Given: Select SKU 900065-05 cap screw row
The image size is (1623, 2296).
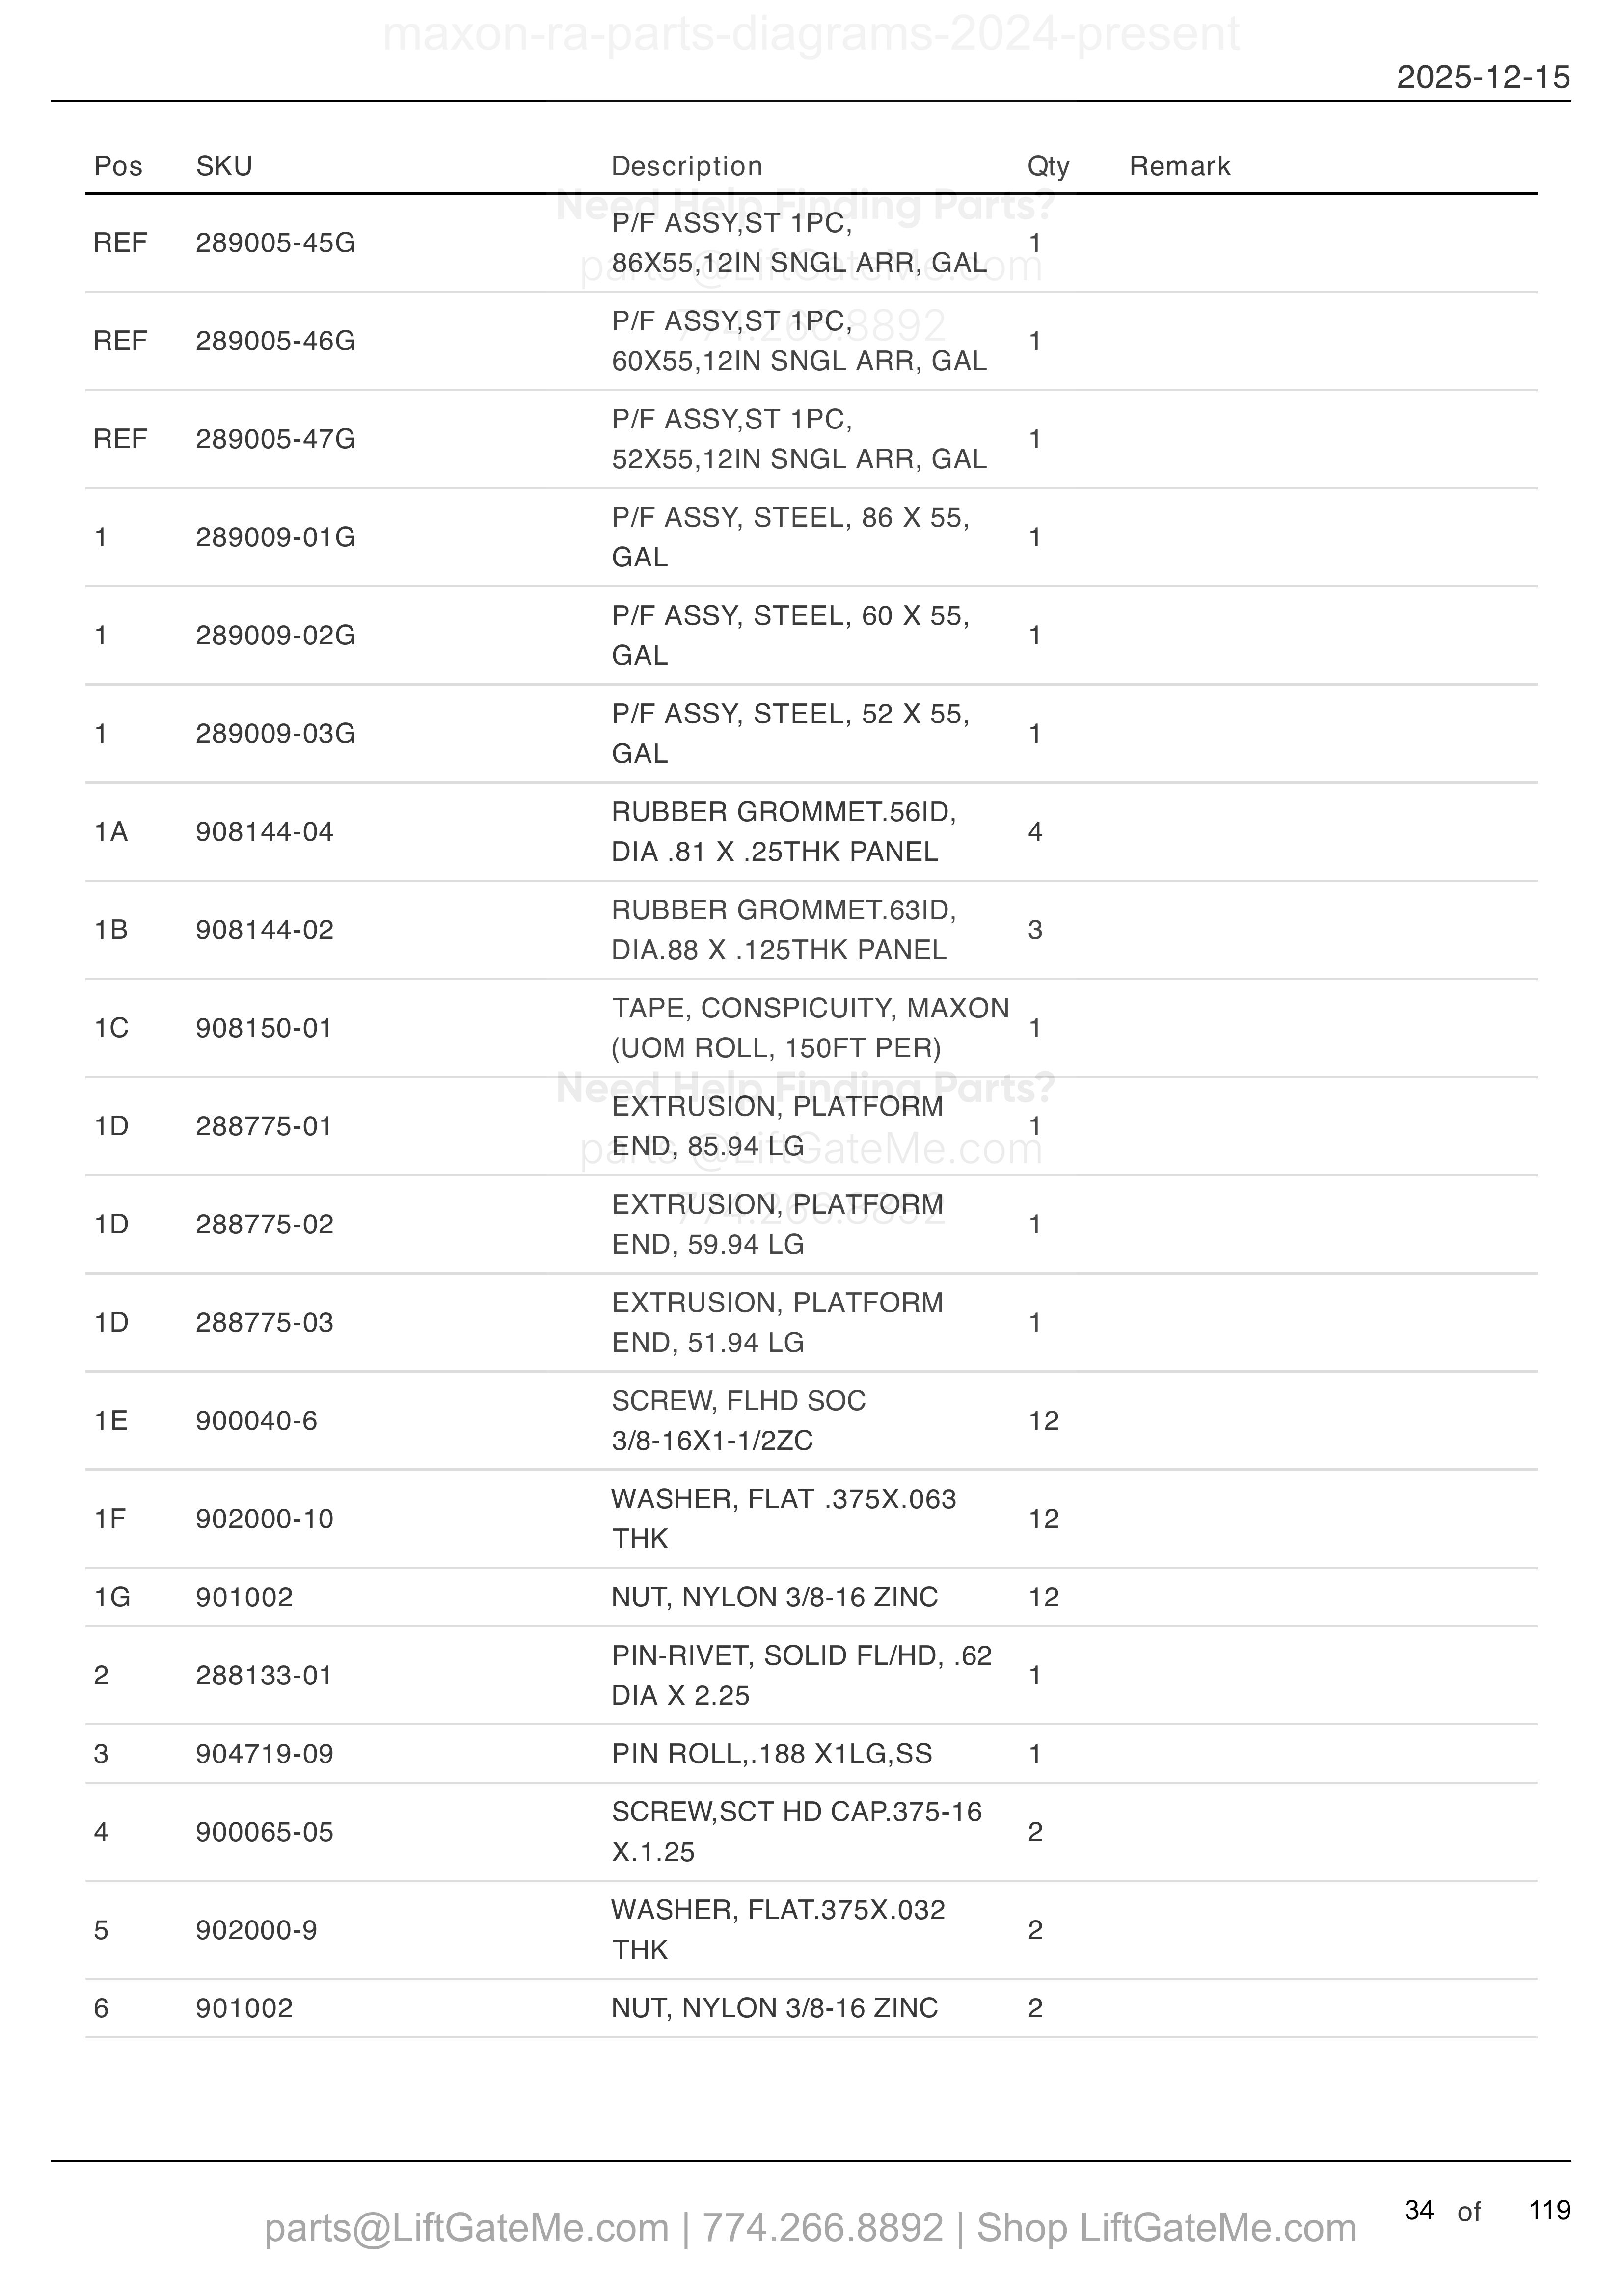Looking at the screenshot, I should click(811, 1831).
